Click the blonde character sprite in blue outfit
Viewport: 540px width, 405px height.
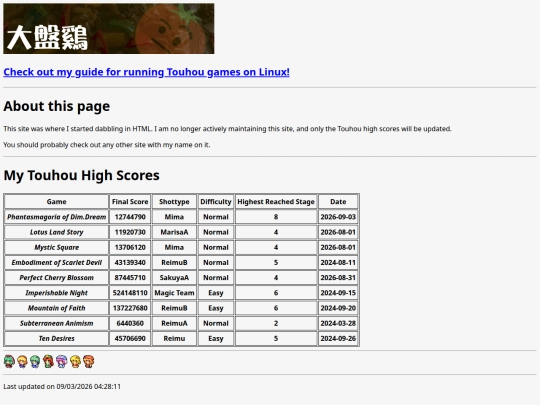click(22, 361)
